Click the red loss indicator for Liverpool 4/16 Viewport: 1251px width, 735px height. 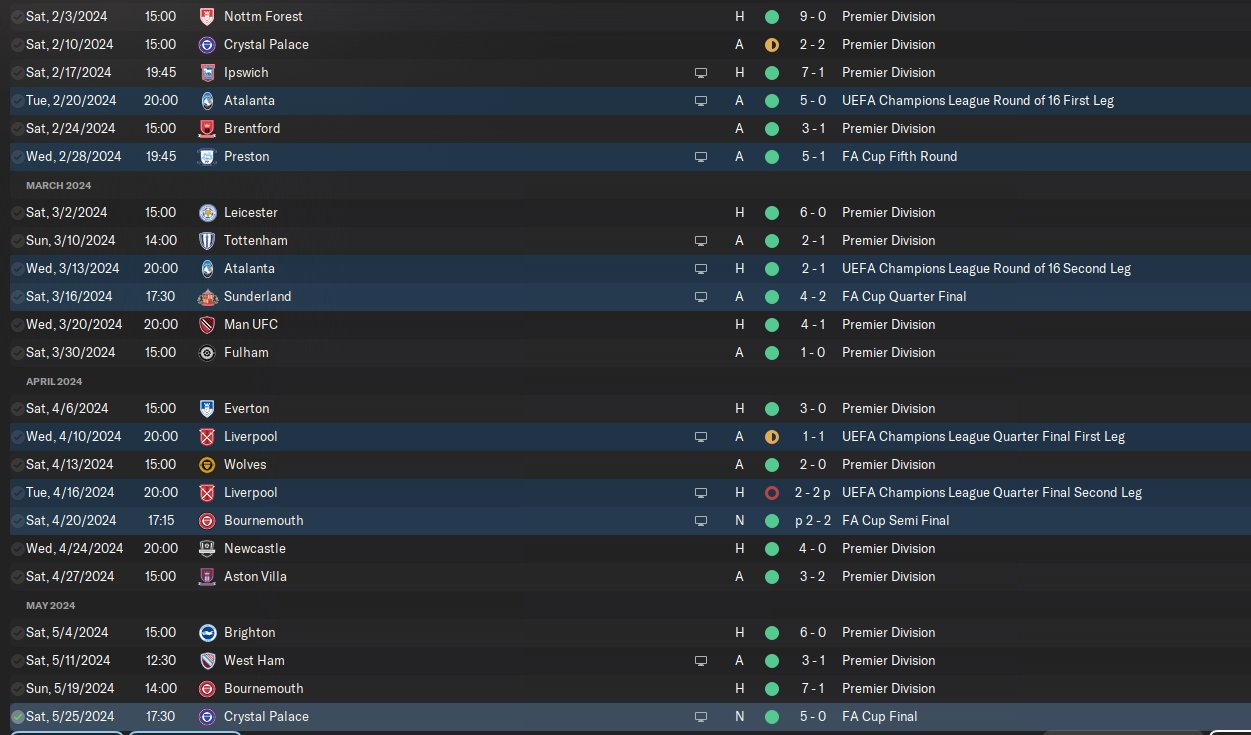(x=772, y=493)
